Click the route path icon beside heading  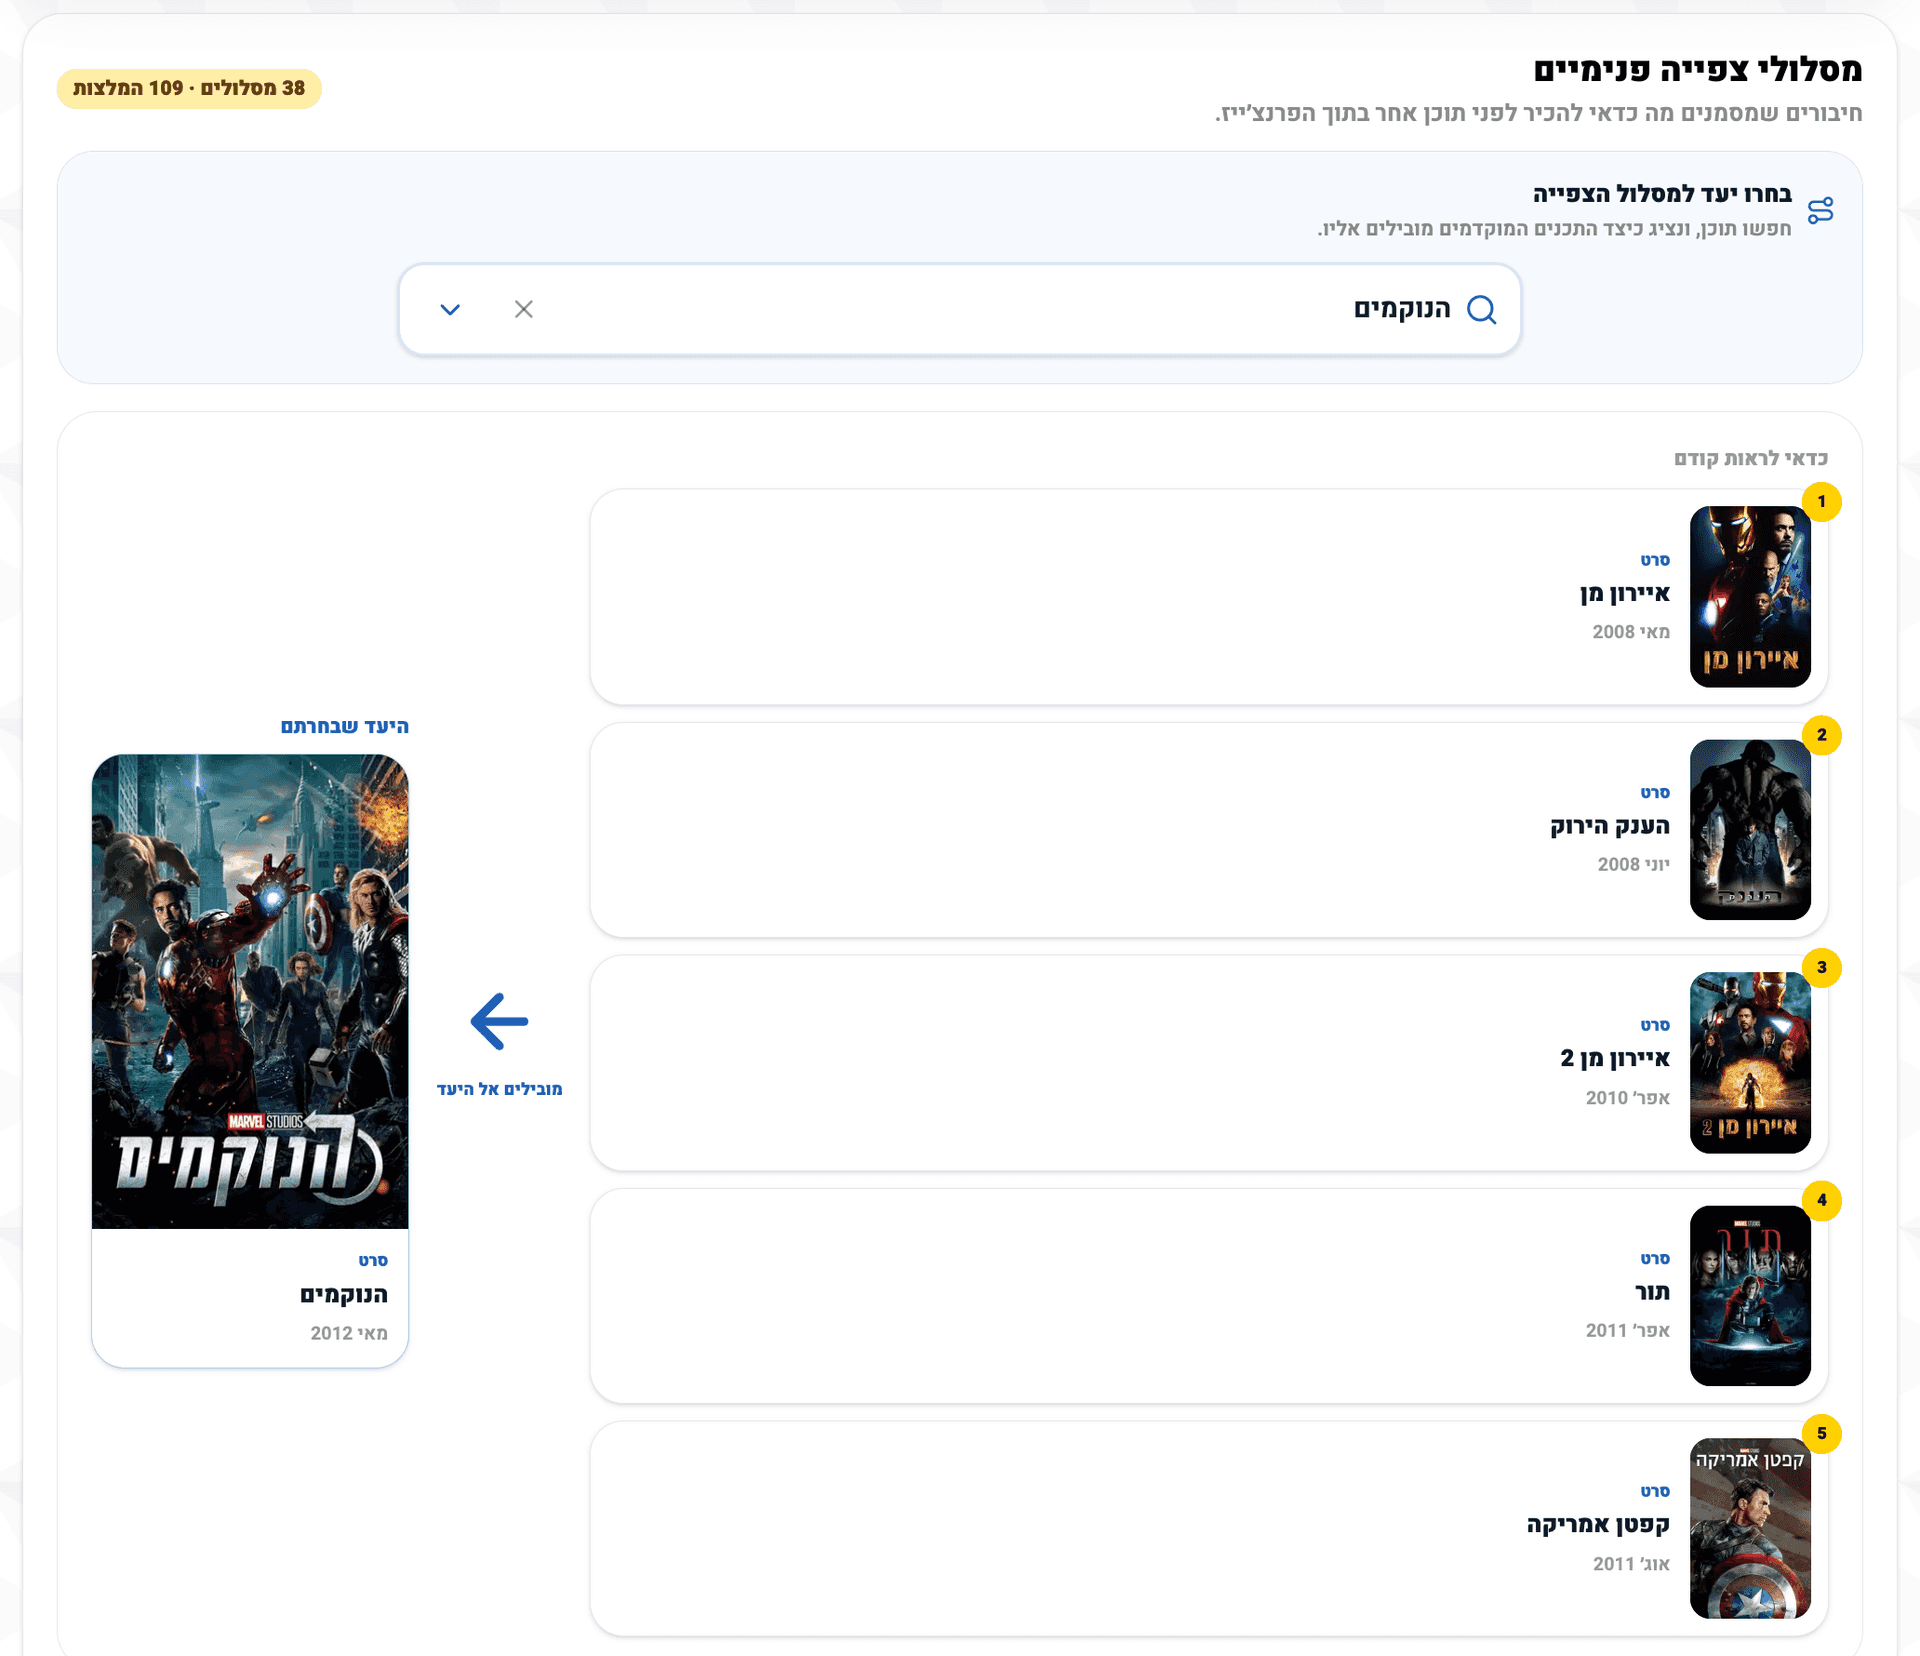[x=1820, y=210]
